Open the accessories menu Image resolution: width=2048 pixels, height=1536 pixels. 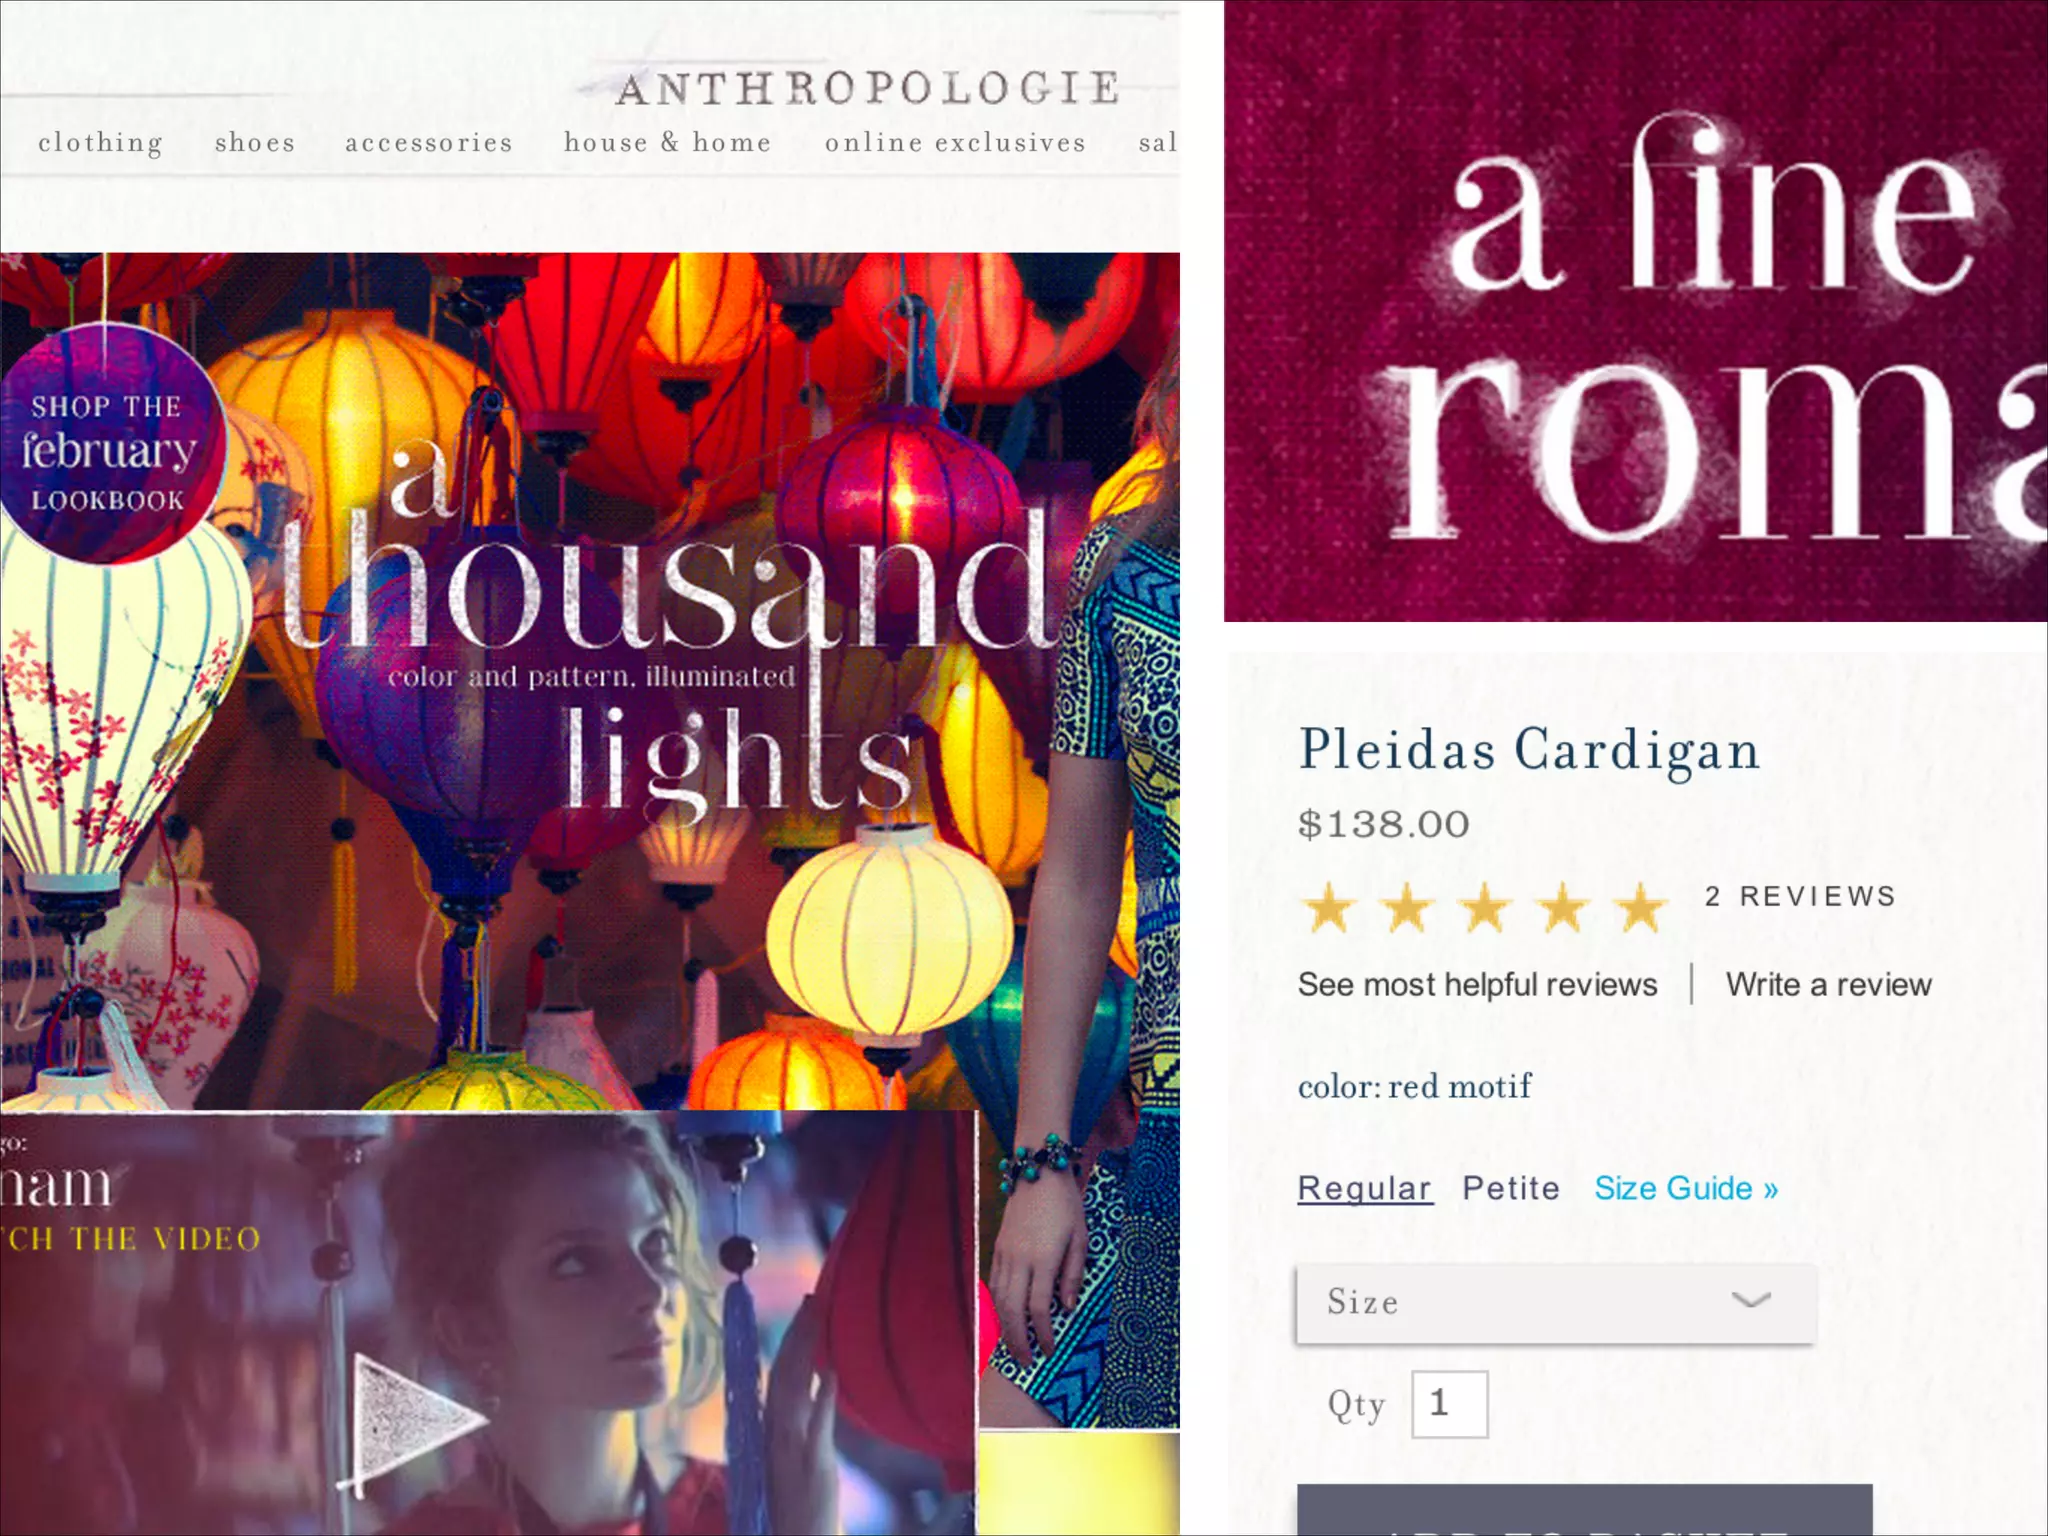tap(429, 142)
